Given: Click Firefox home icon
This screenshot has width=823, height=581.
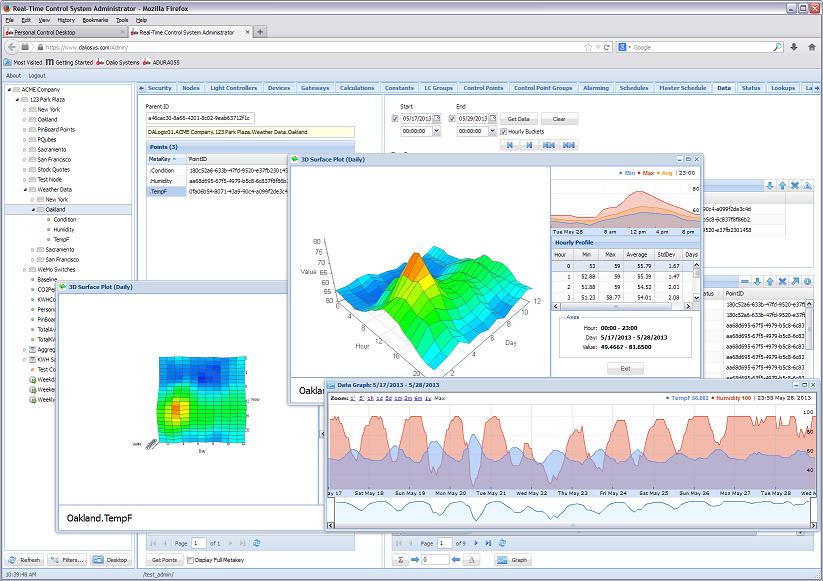Looking at the screenshot, I should [811, 47].
